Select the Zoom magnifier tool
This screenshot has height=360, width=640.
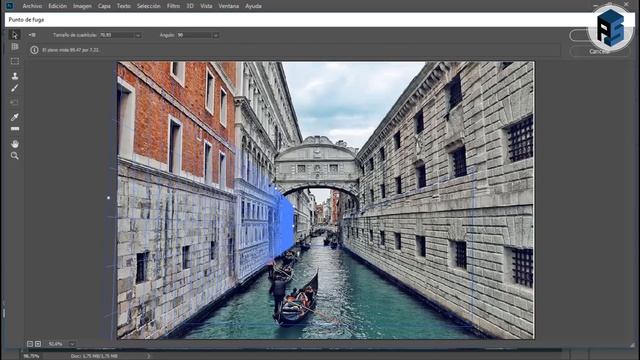(15, 156)
